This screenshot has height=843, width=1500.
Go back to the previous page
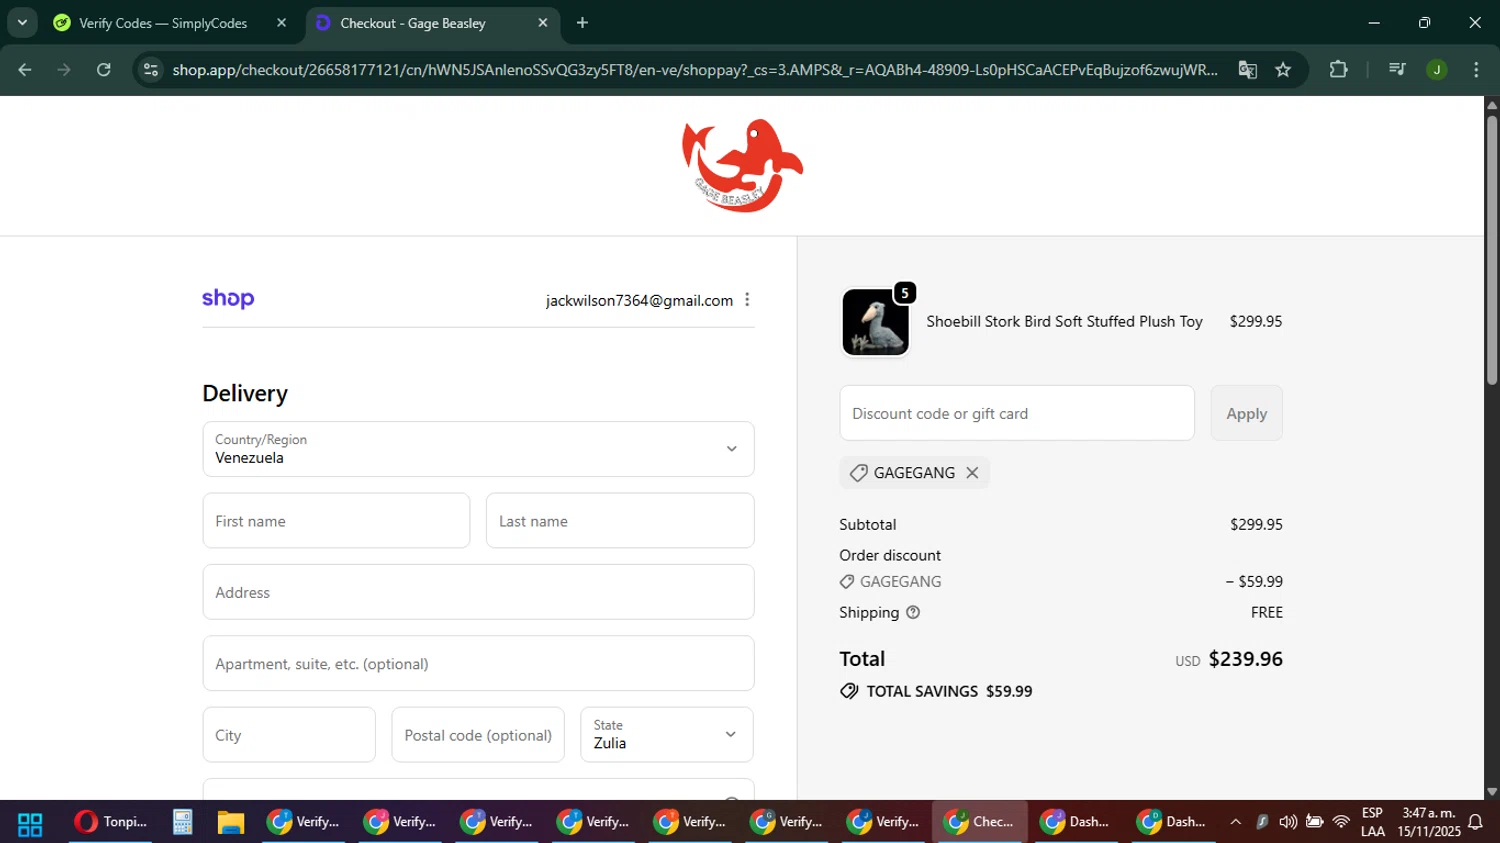tap(25, 70)
